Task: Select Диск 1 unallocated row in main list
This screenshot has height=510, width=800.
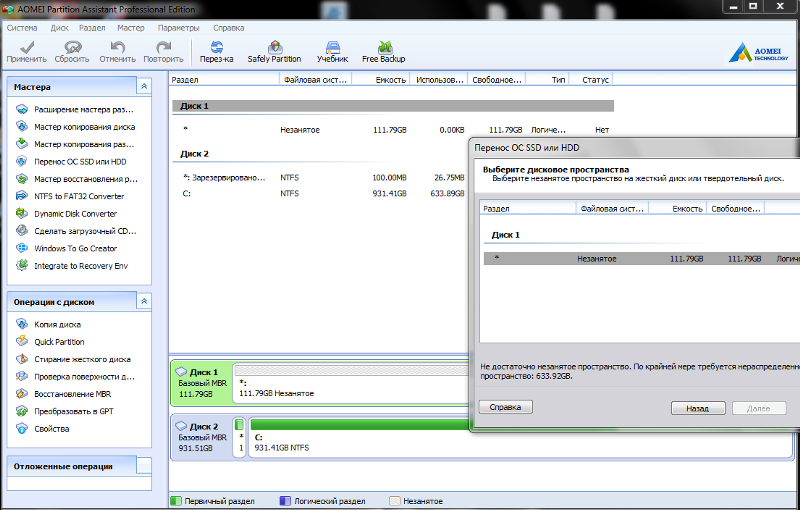Action: pyautogui.click(x=393, y=130)
